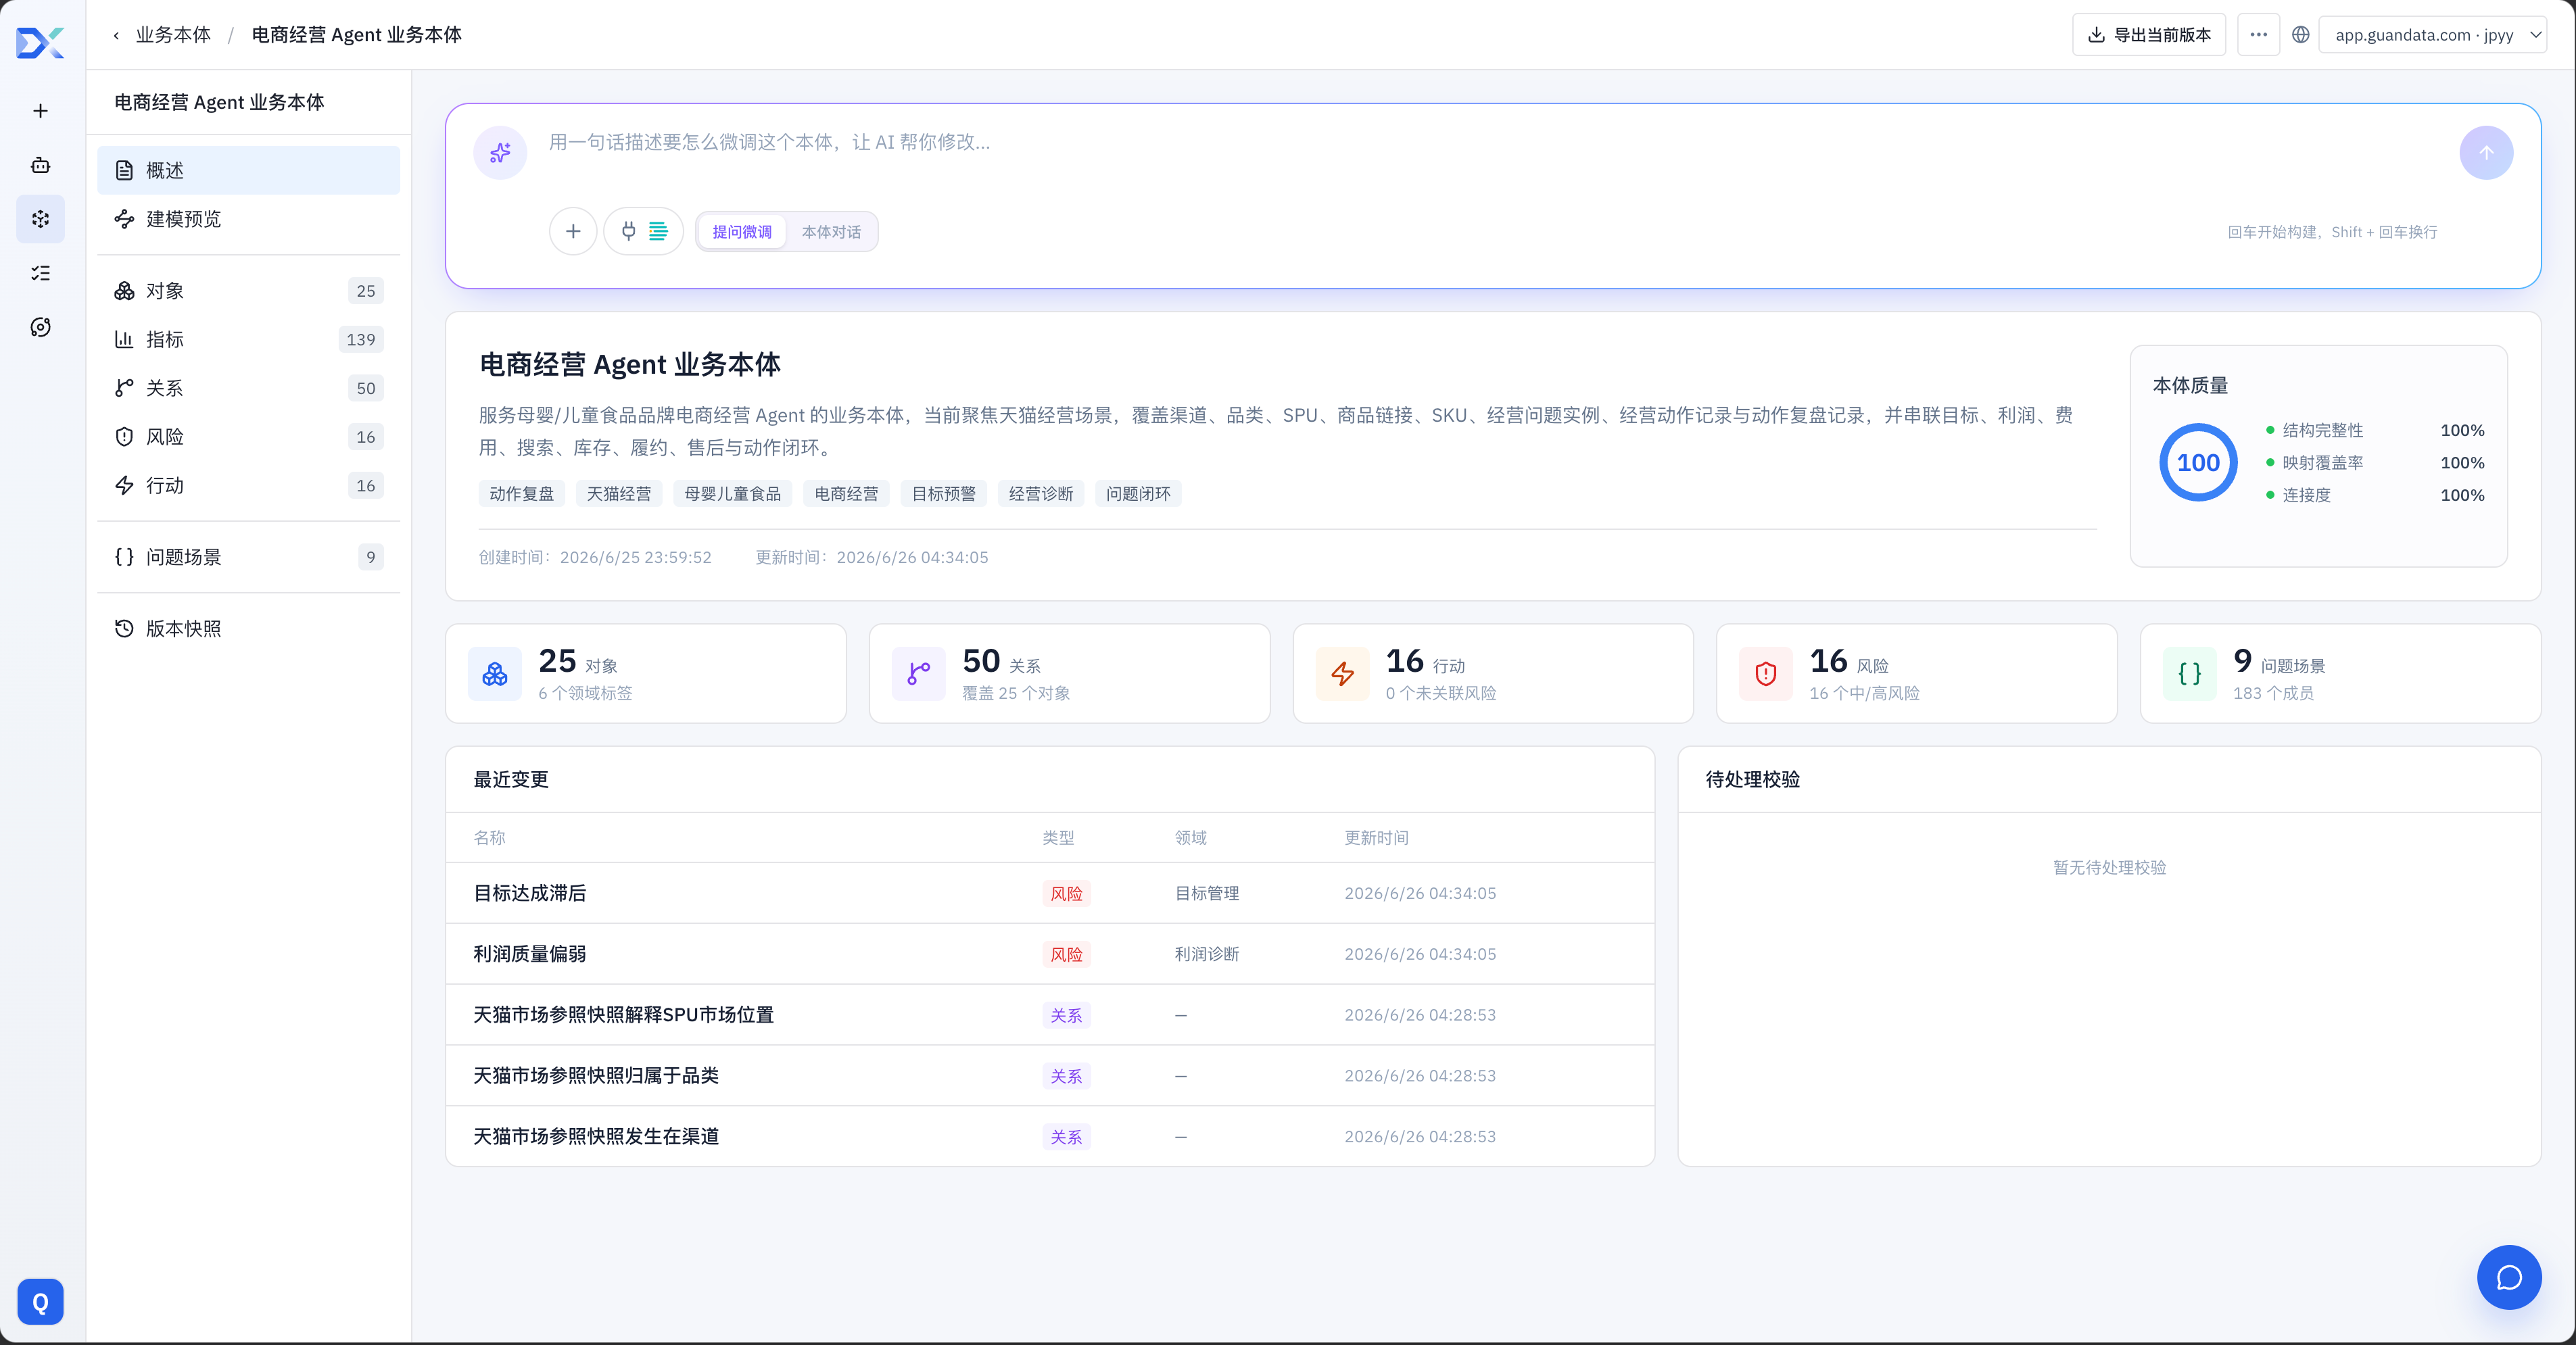Click the plus icon in the left rail
Screen dimensions: 2576x1345
click(40, 111)
